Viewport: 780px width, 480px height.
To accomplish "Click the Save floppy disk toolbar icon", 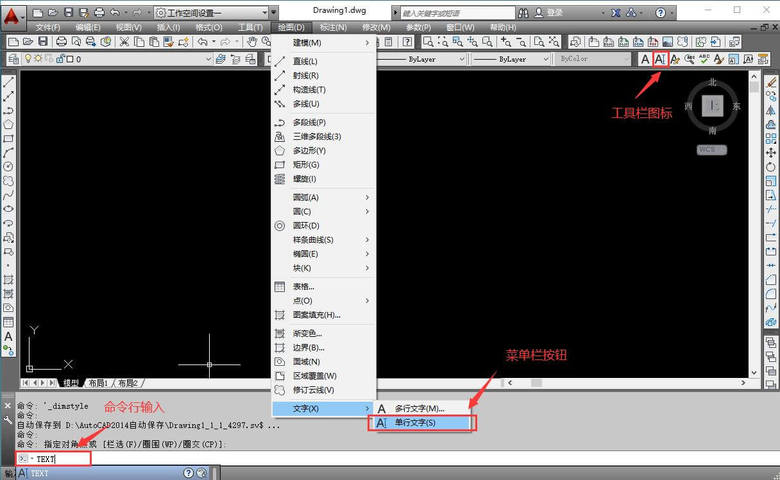I will pos(45,42).
